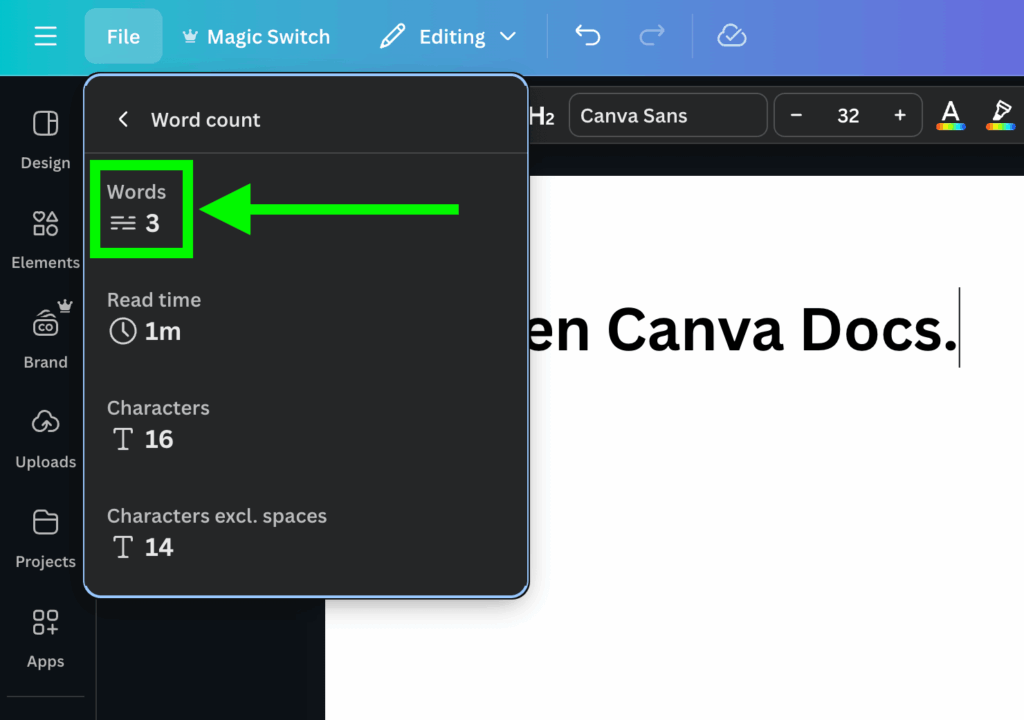Select Elements in the sidebar
Viewport: 1024px width, 720px height.
45,235
